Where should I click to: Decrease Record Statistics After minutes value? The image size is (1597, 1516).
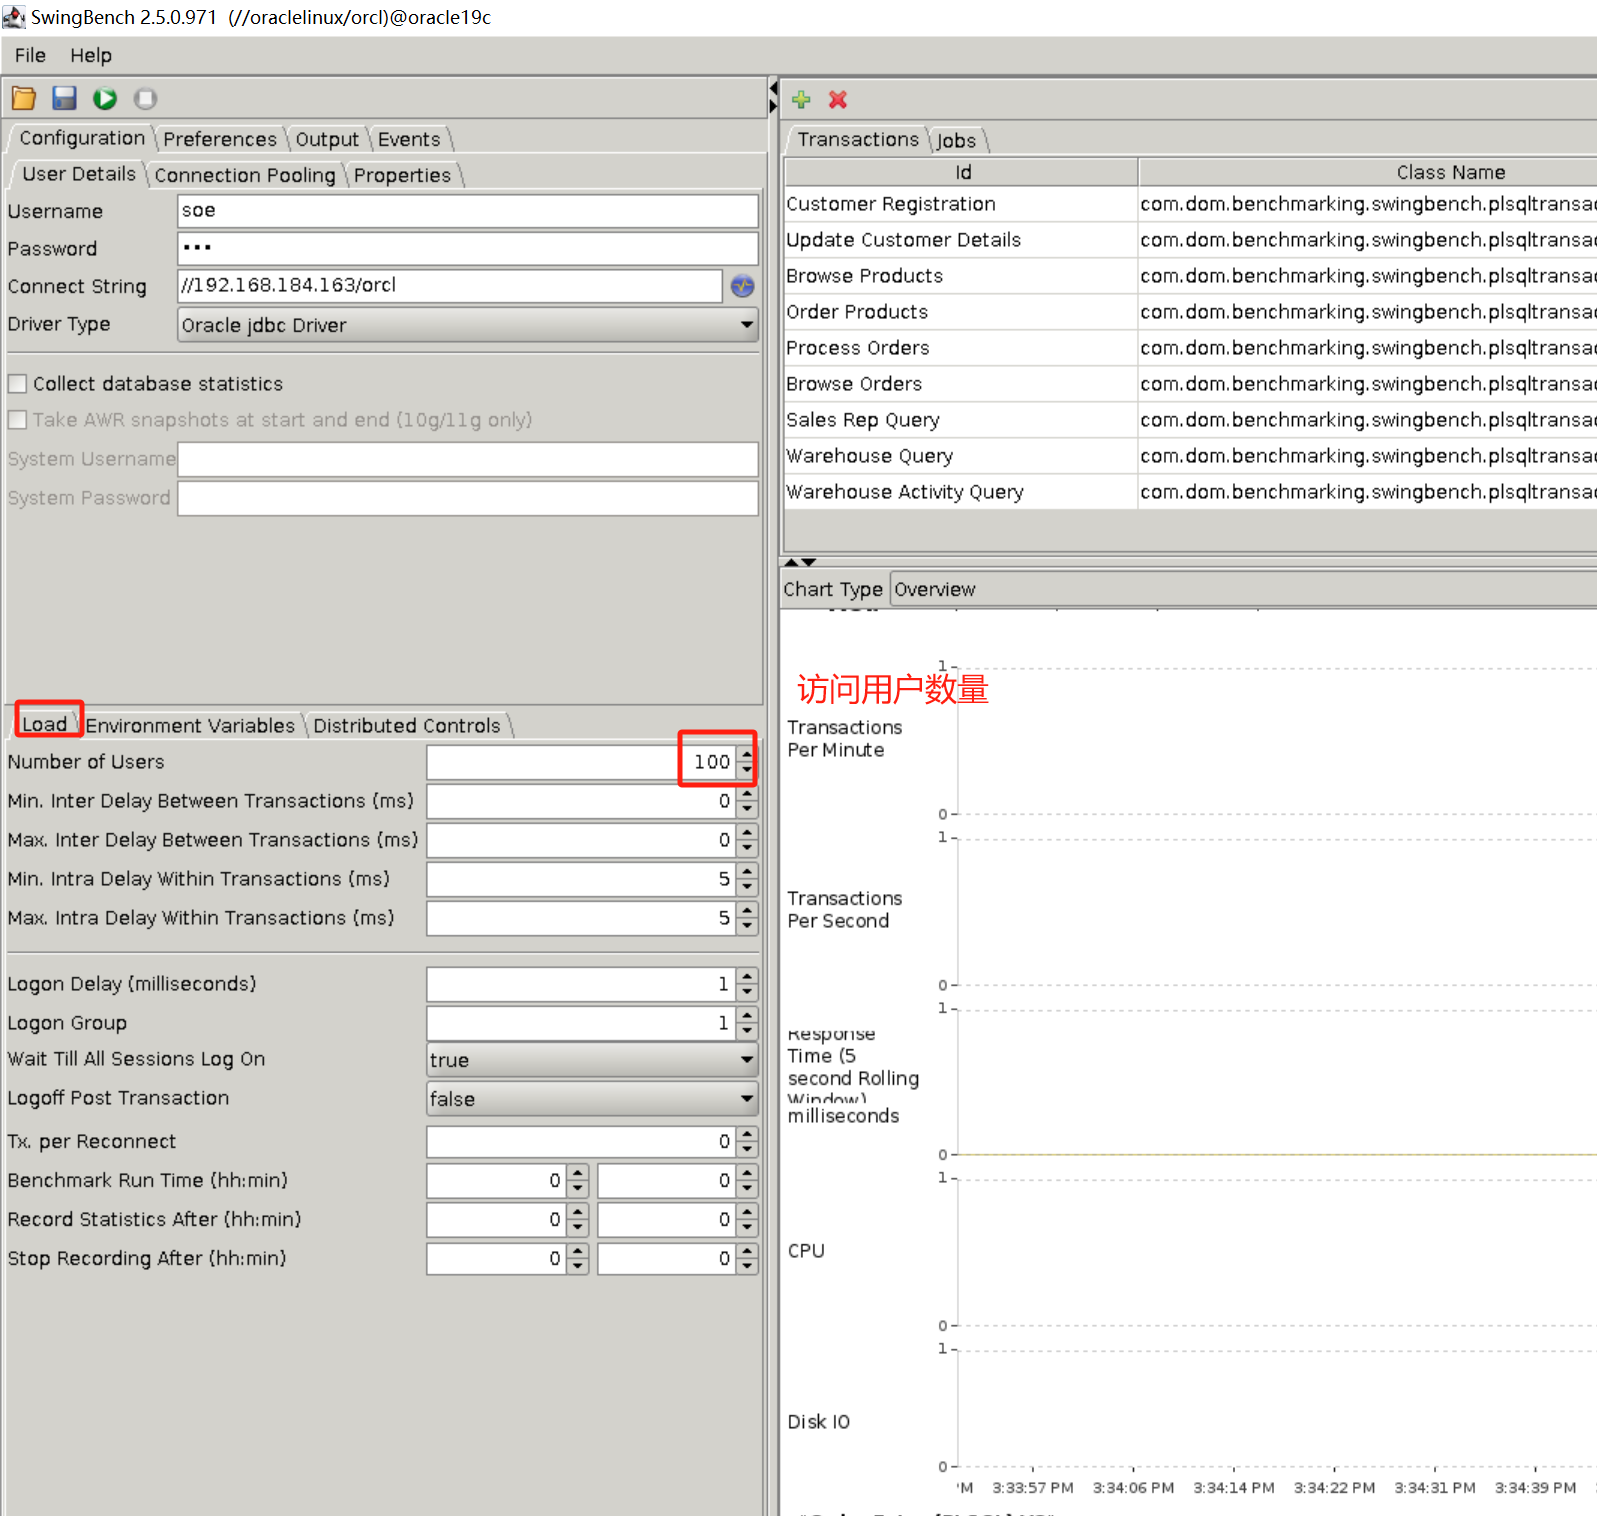[x=747, y=1228]
